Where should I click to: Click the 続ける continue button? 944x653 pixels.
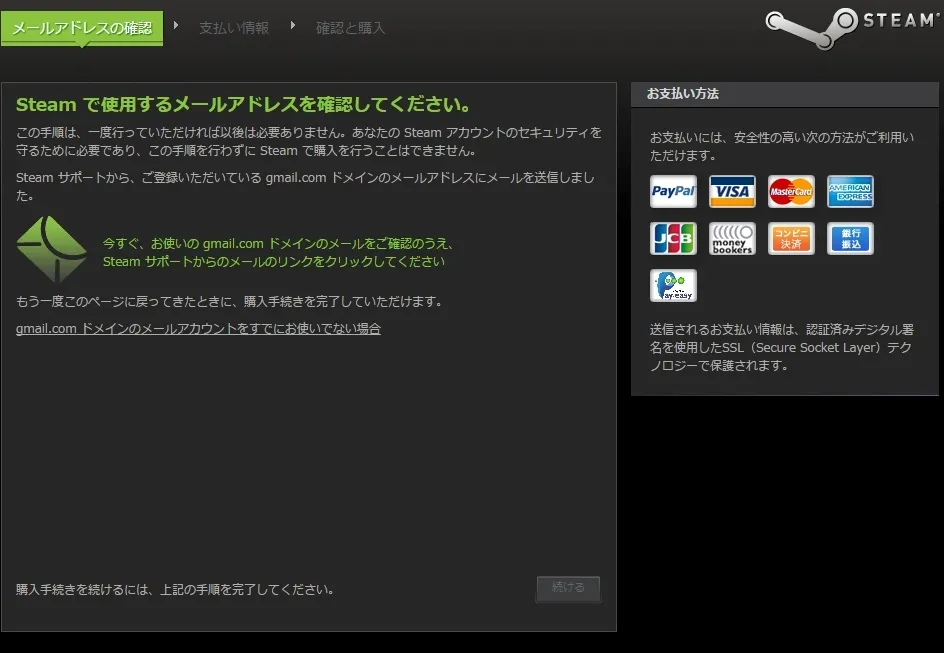[568, 588]
